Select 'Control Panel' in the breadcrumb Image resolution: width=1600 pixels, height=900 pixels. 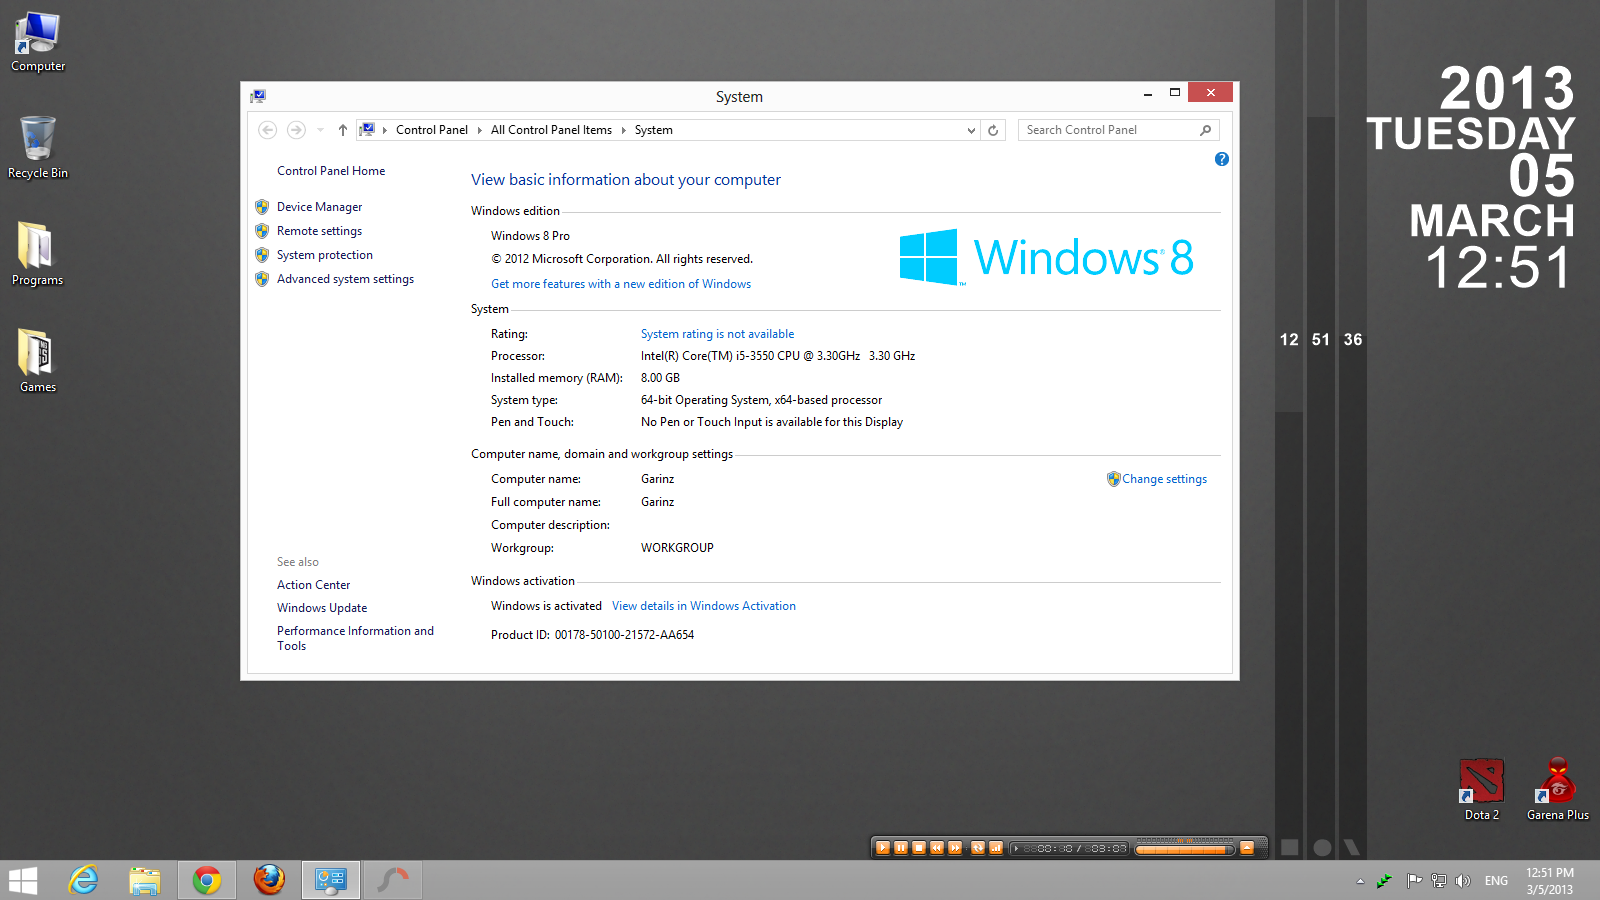[432, 130]
